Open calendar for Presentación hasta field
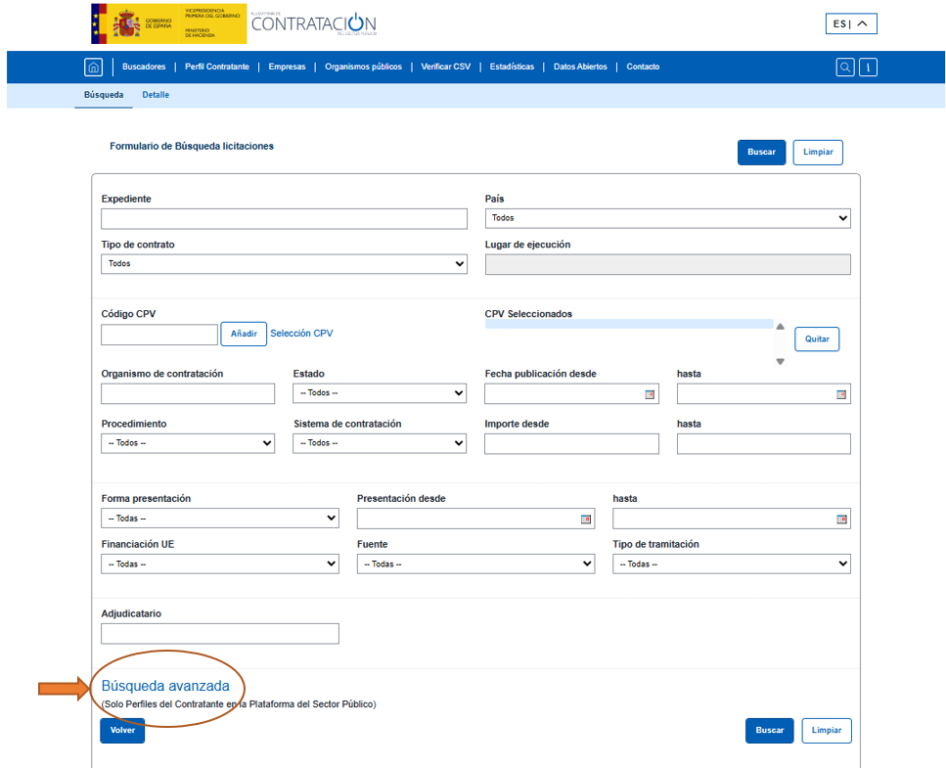Image resolution: width=946 pixels, height=768 pixels. 841,519
